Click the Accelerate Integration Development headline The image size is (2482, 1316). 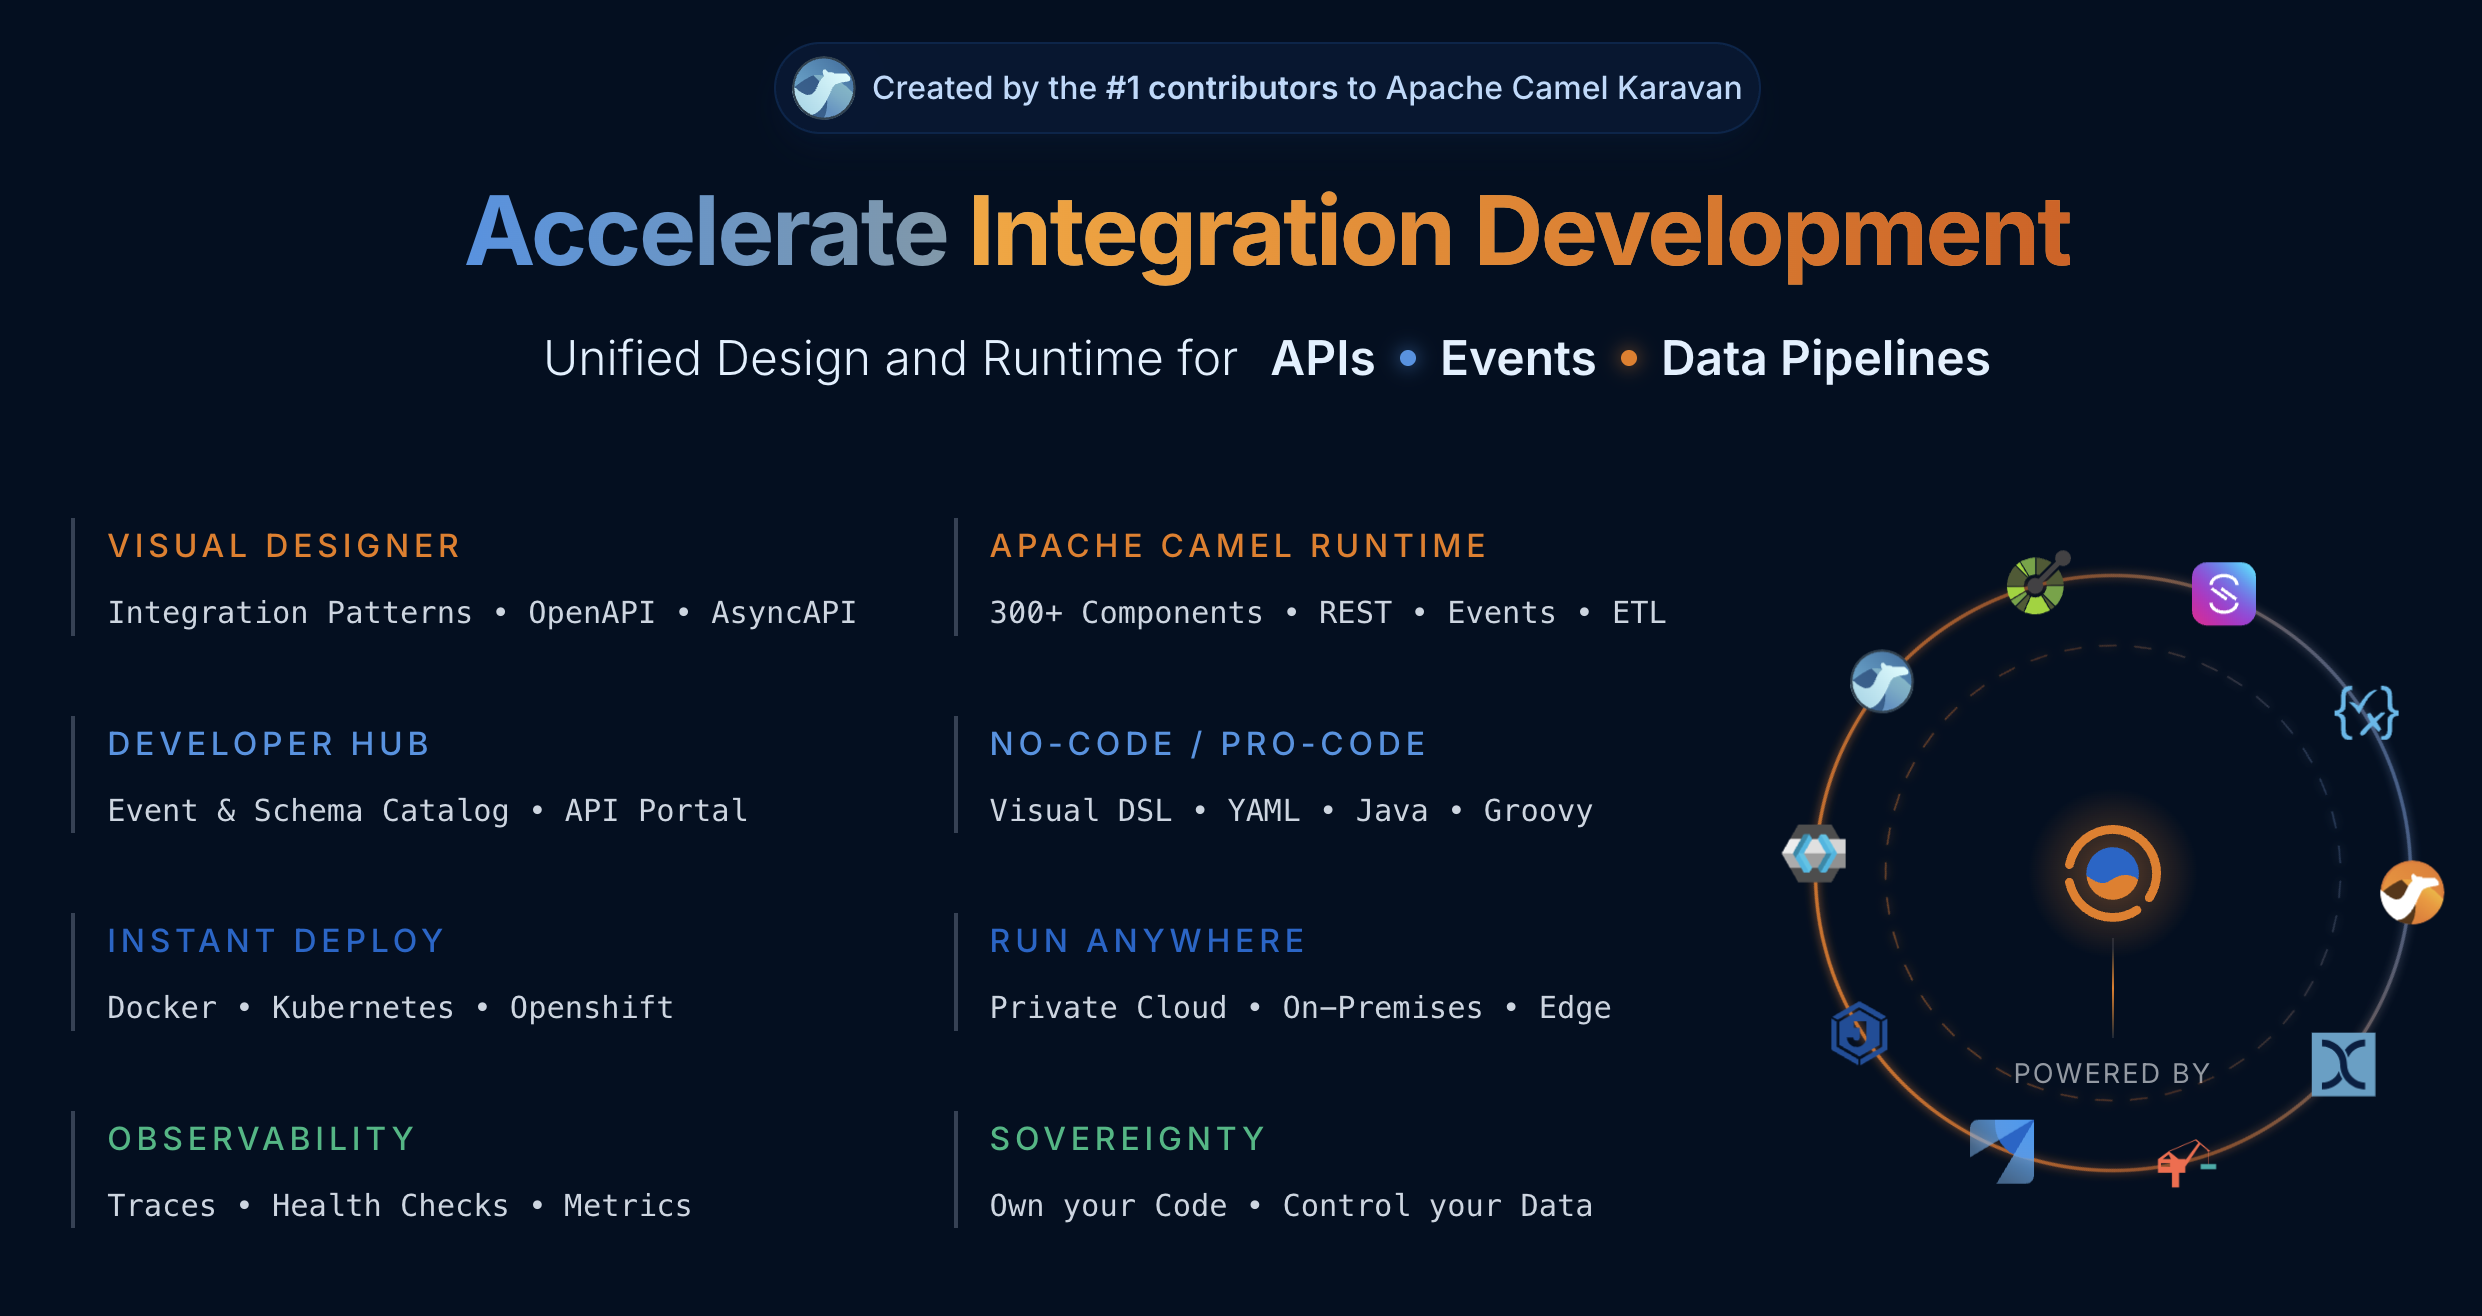click(1267, 232)
